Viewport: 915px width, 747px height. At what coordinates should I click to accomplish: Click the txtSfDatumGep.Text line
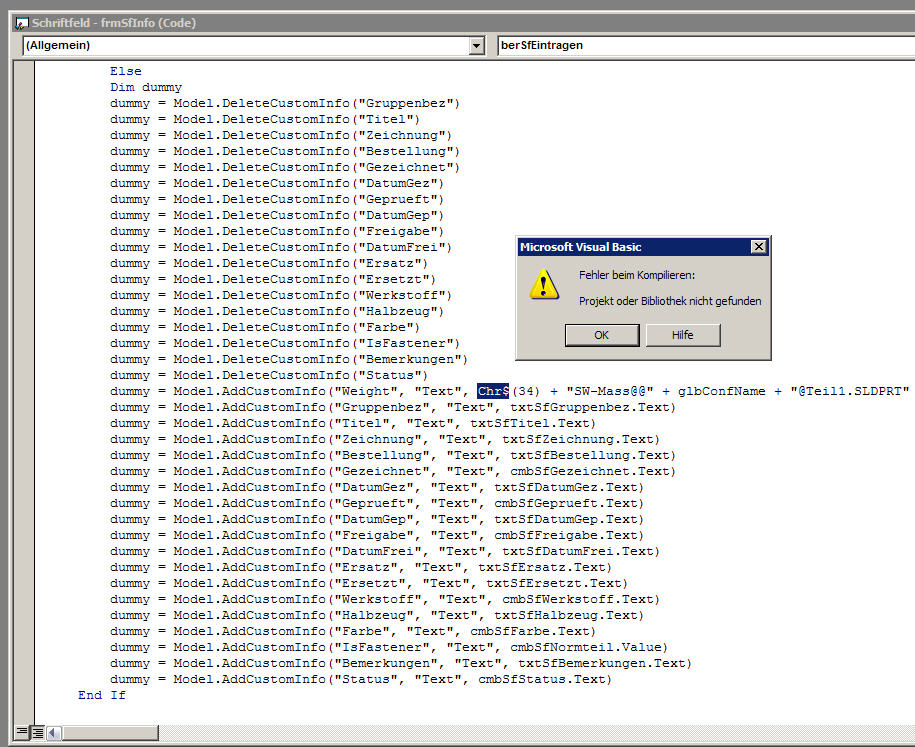(x=377, y=519)
